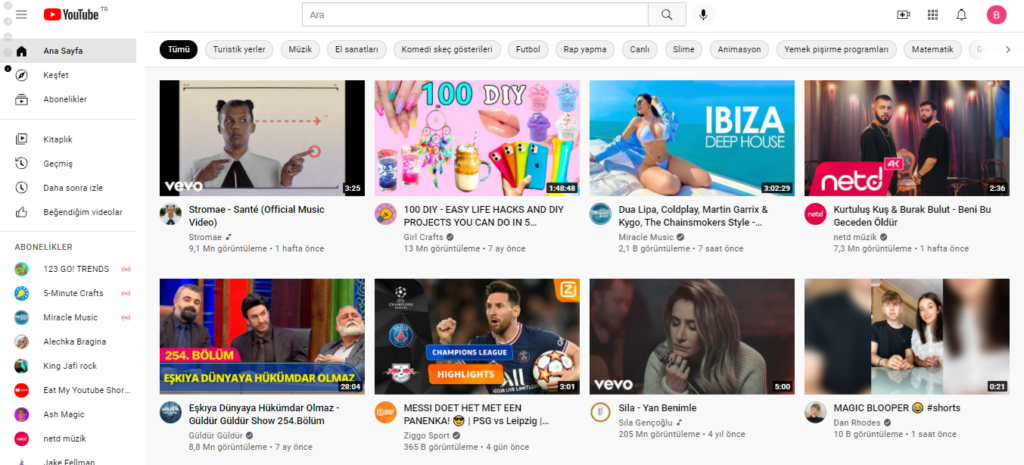Select the Tümü filter chip
The width and height of the screenshot is (1024, 465).
(x=178, y=50)
